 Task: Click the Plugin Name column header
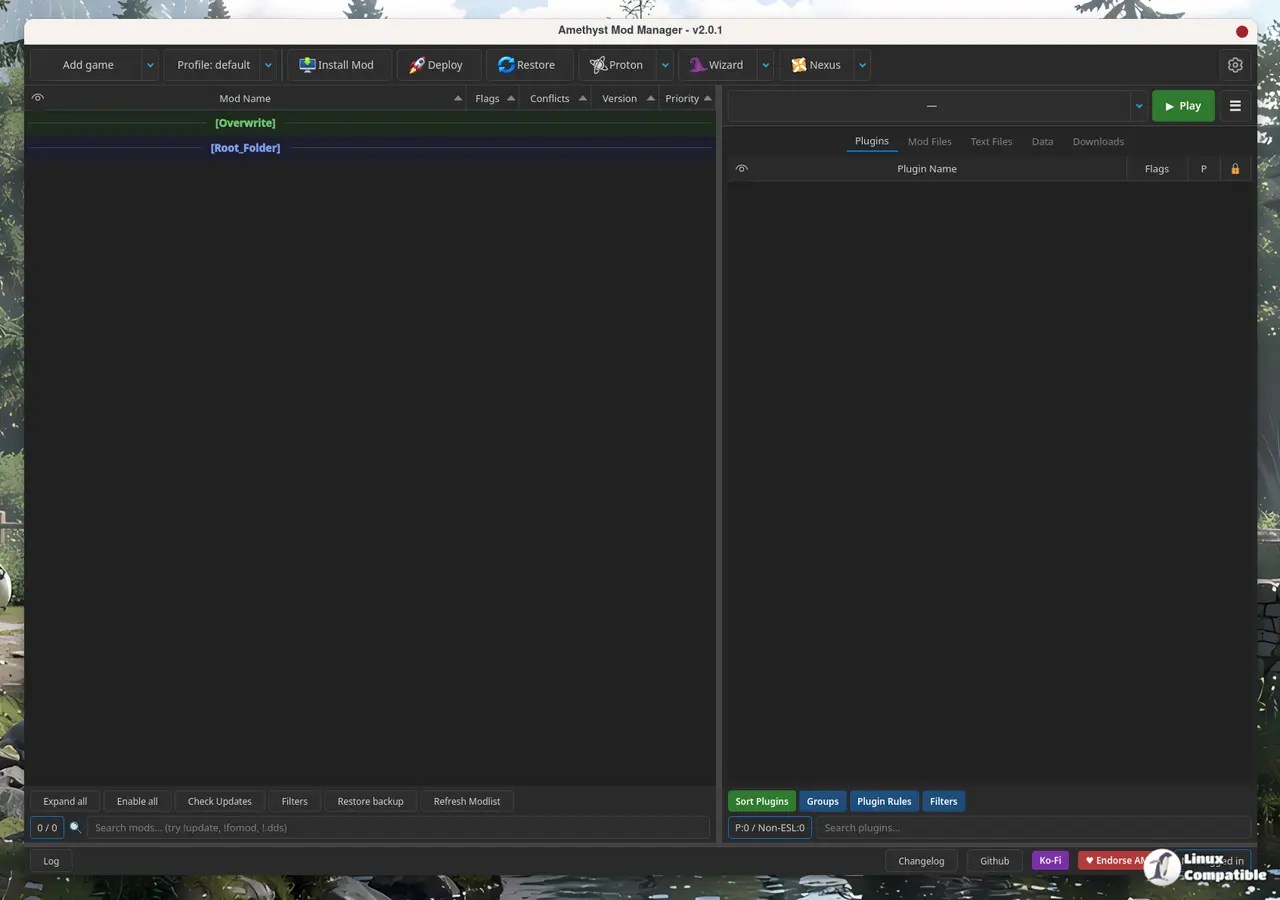click(x=927, y=169)
